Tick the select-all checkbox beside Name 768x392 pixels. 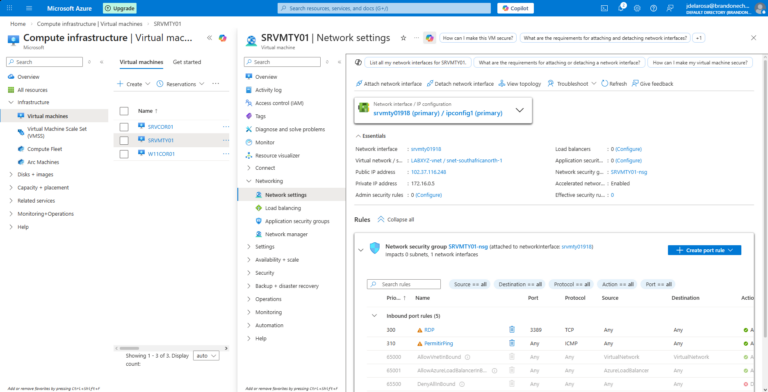124,111
